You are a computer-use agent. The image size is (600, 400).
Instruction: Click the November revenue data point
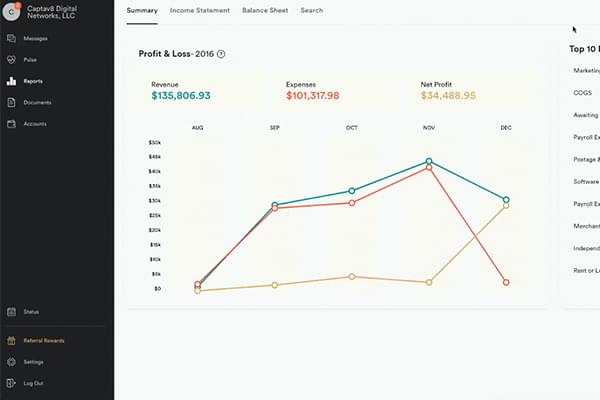click(429, 161)
